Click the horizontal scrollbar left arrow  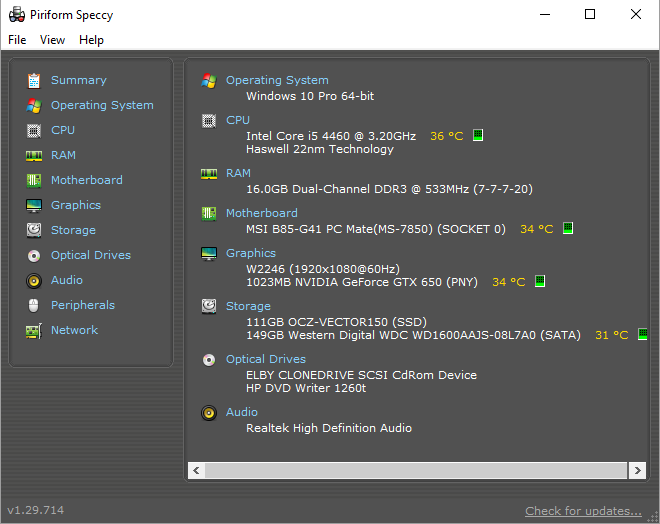pos(196,470)
